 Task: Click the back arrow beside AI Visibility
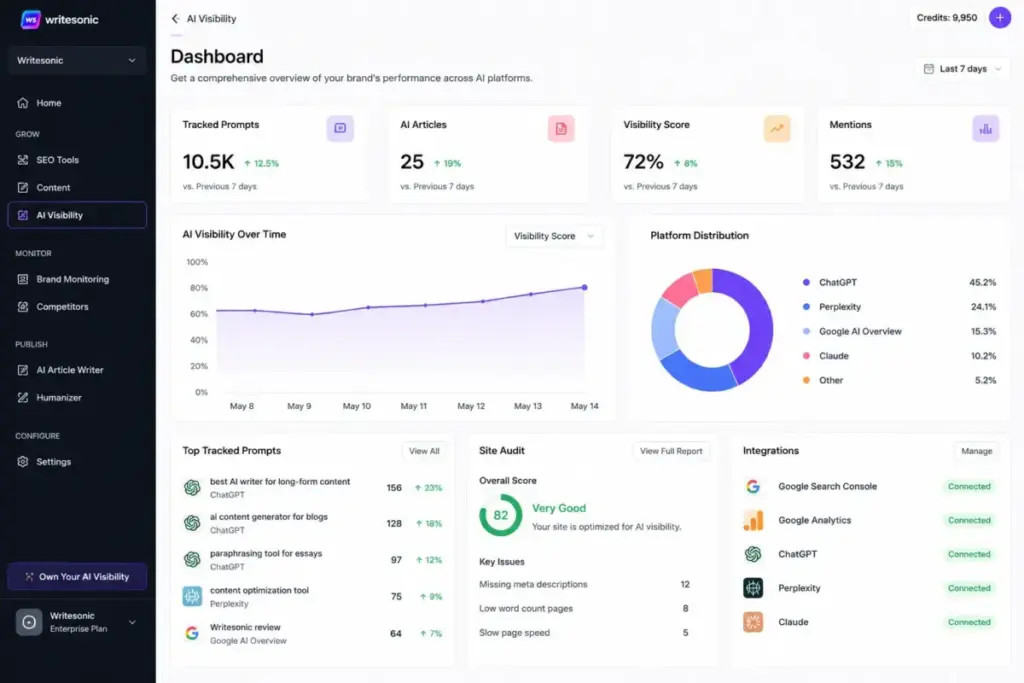(175, 19)
